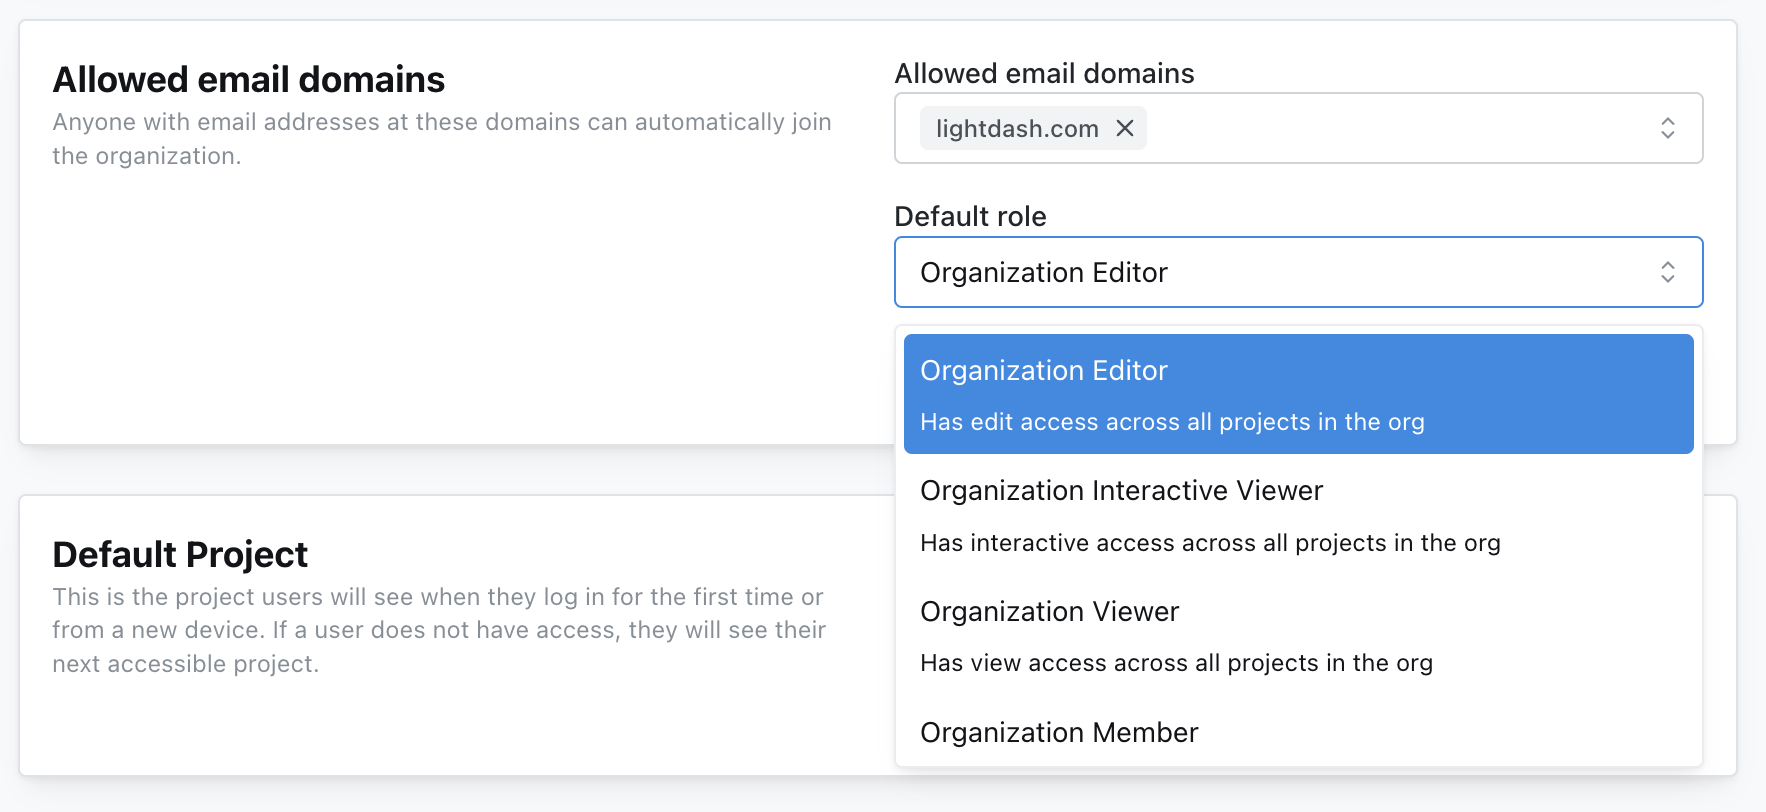Click the Default role field label
Image resolution: width=1766 pixels, height=812 pixels.
(970, 216)
